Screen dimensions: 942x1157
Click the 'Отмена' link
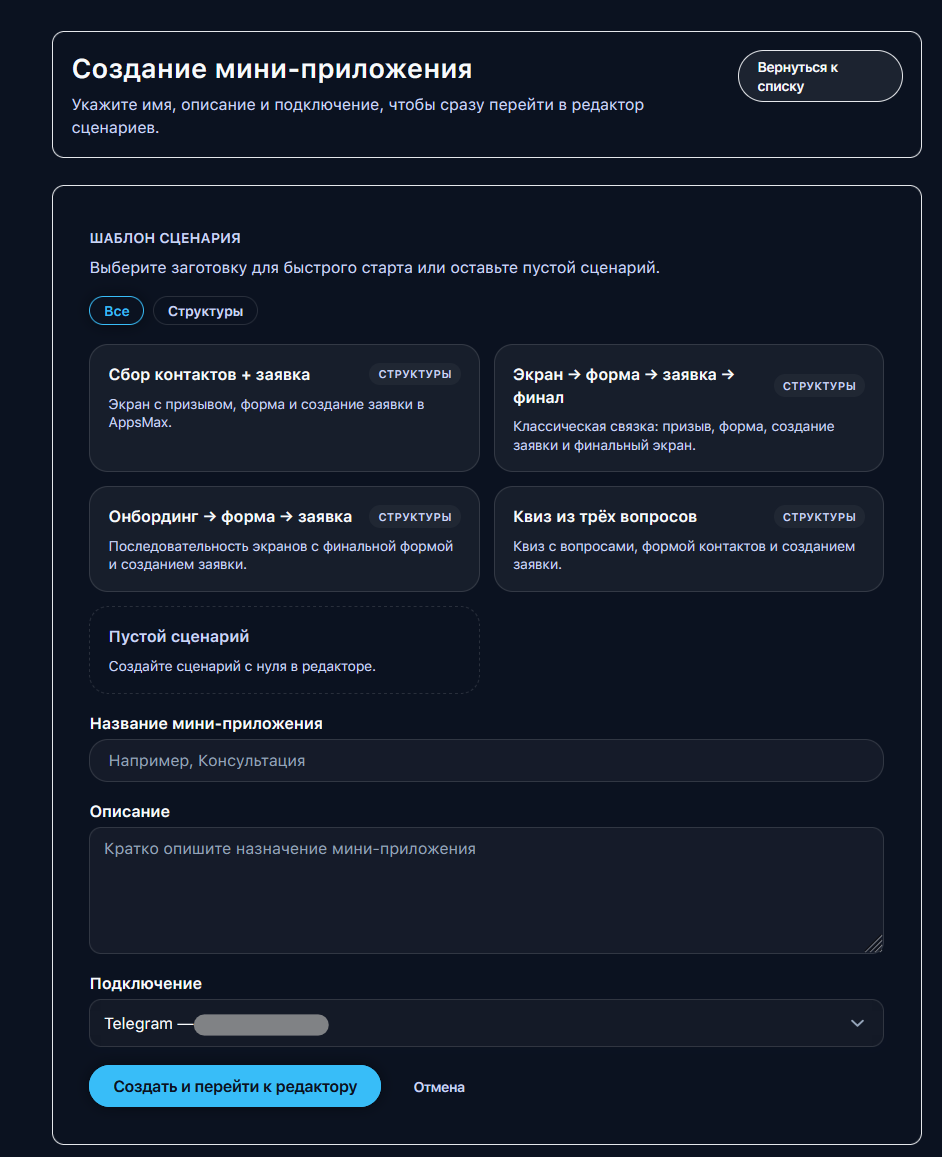(439, 1087)
